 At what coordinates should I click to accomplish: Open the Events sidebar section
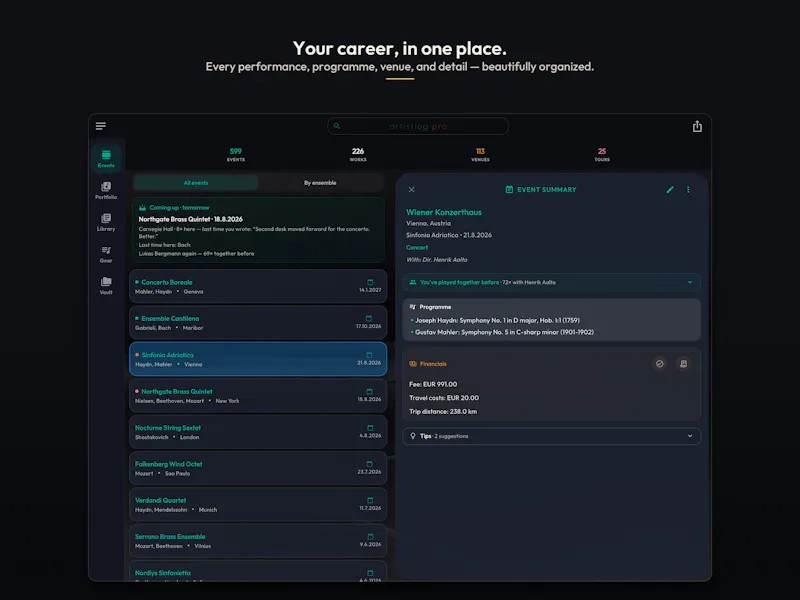(106, 158)
